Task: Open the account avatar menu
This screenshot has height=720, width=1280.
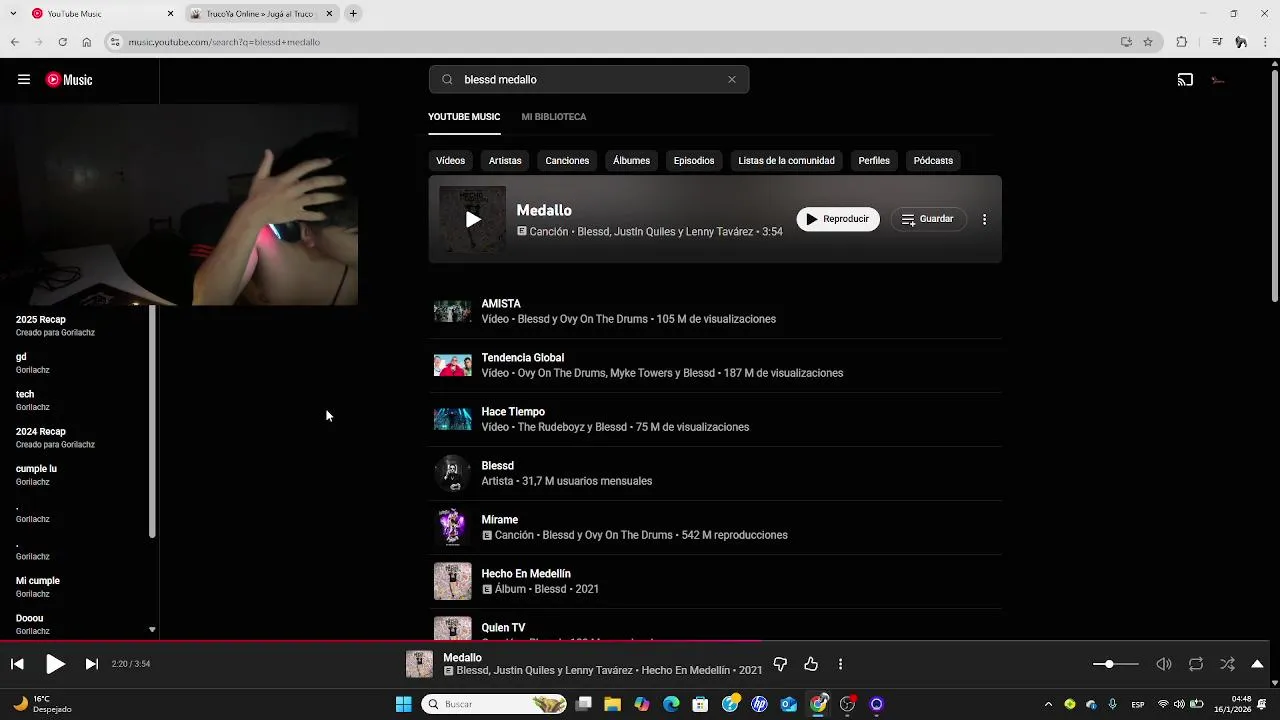Action: tap(1218, 80)
